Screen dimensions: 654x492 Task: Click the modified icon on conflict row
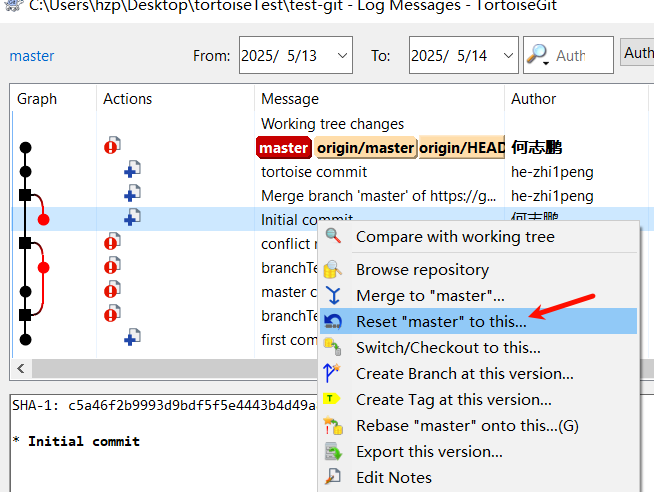pos(112,241)
